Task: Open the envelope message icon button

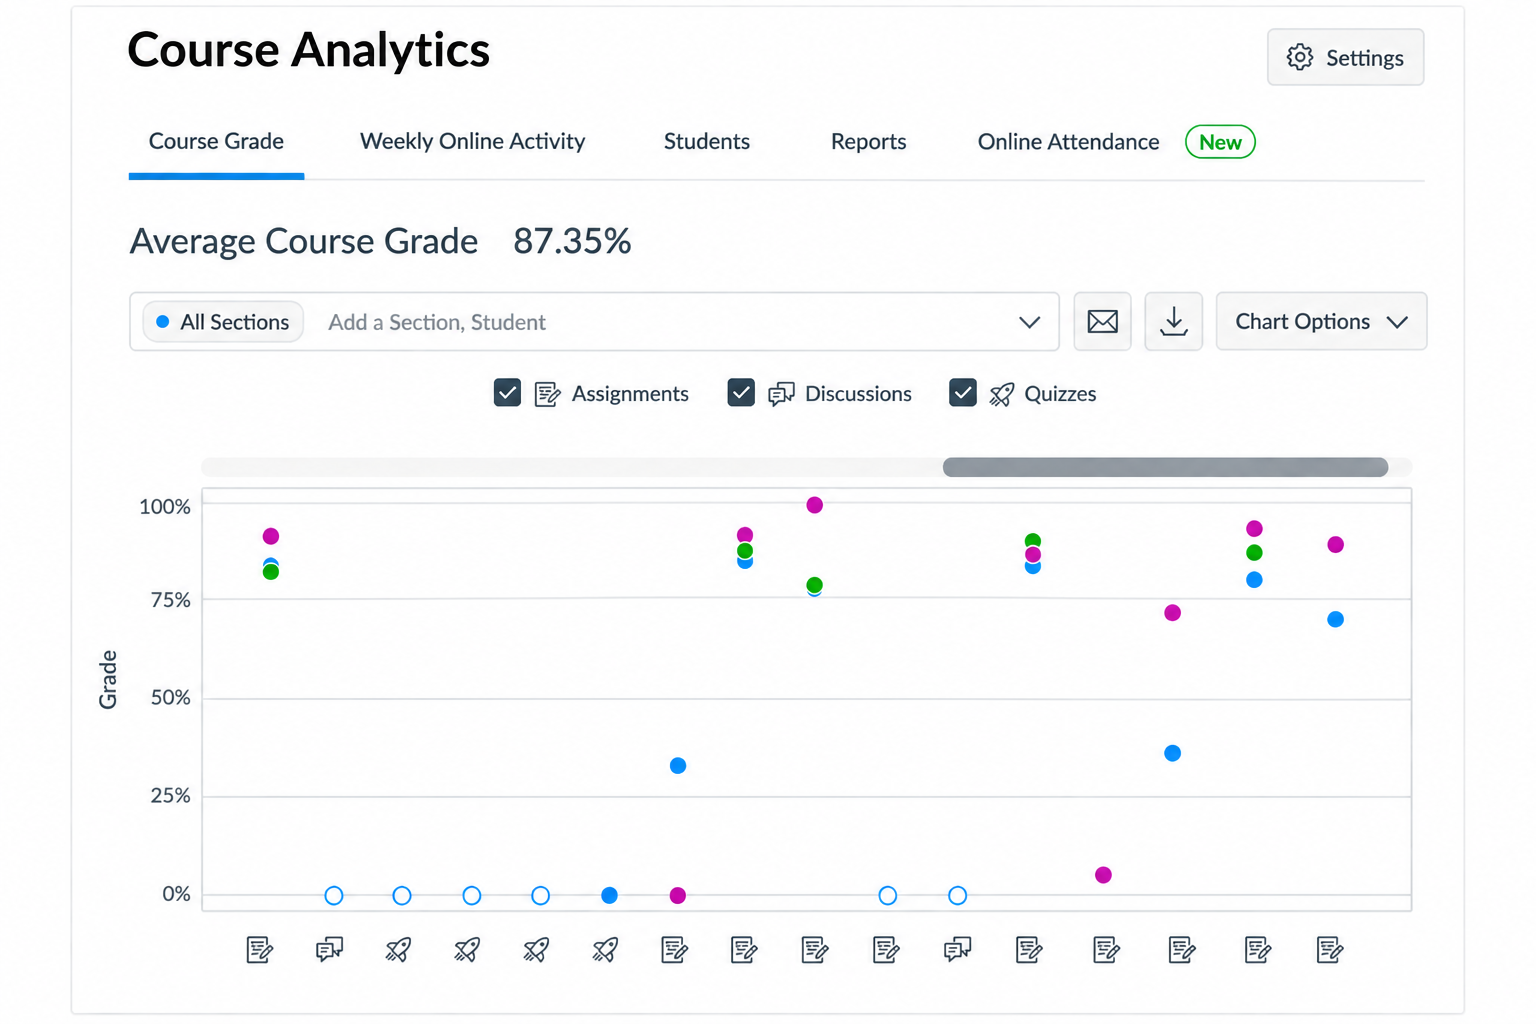Action: tap(1102, 322)
